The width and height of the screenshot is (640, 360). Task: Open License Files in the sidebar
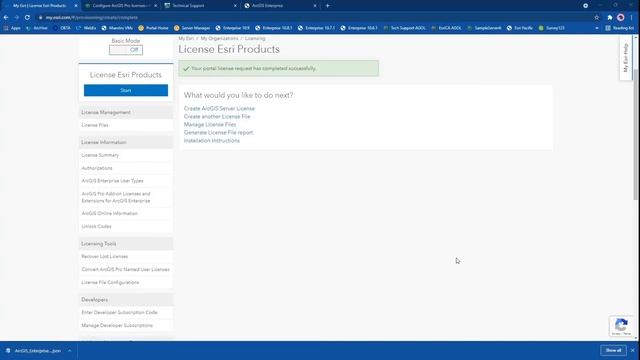pos(95,125)
